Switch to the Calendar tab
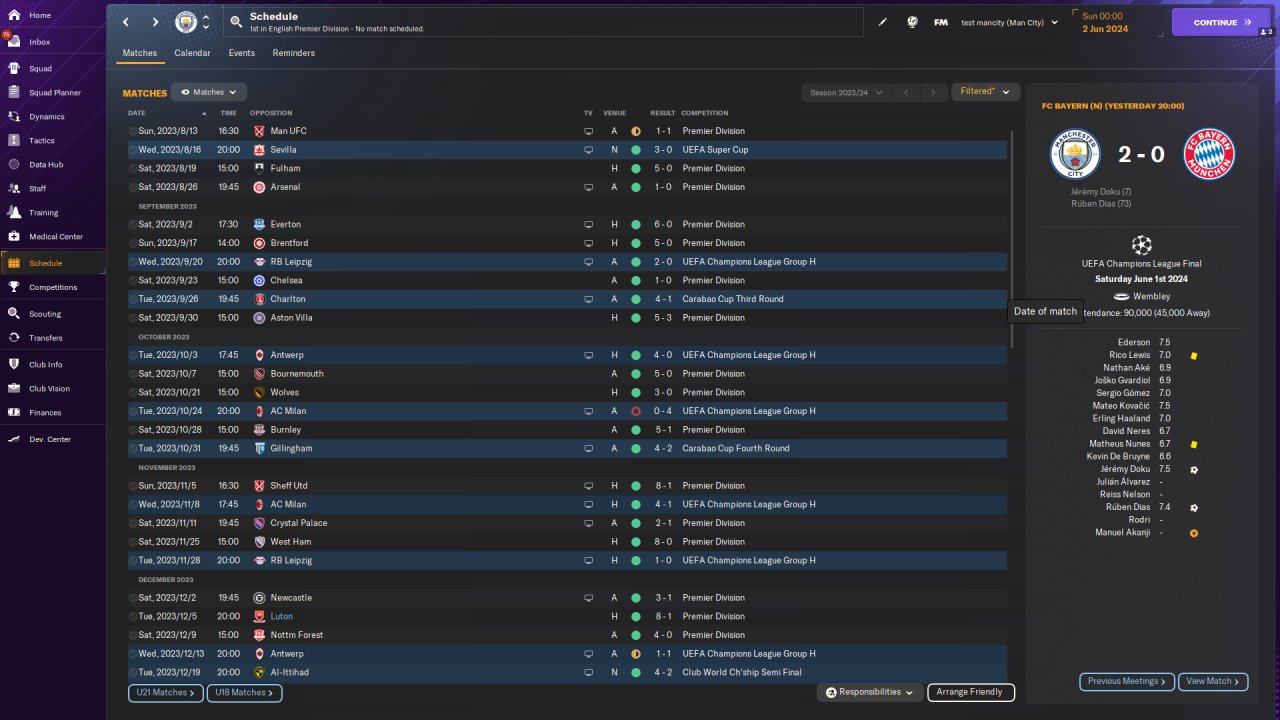Image resolution: width=1280 pixels, height=720 pixels. pos(192,53)
